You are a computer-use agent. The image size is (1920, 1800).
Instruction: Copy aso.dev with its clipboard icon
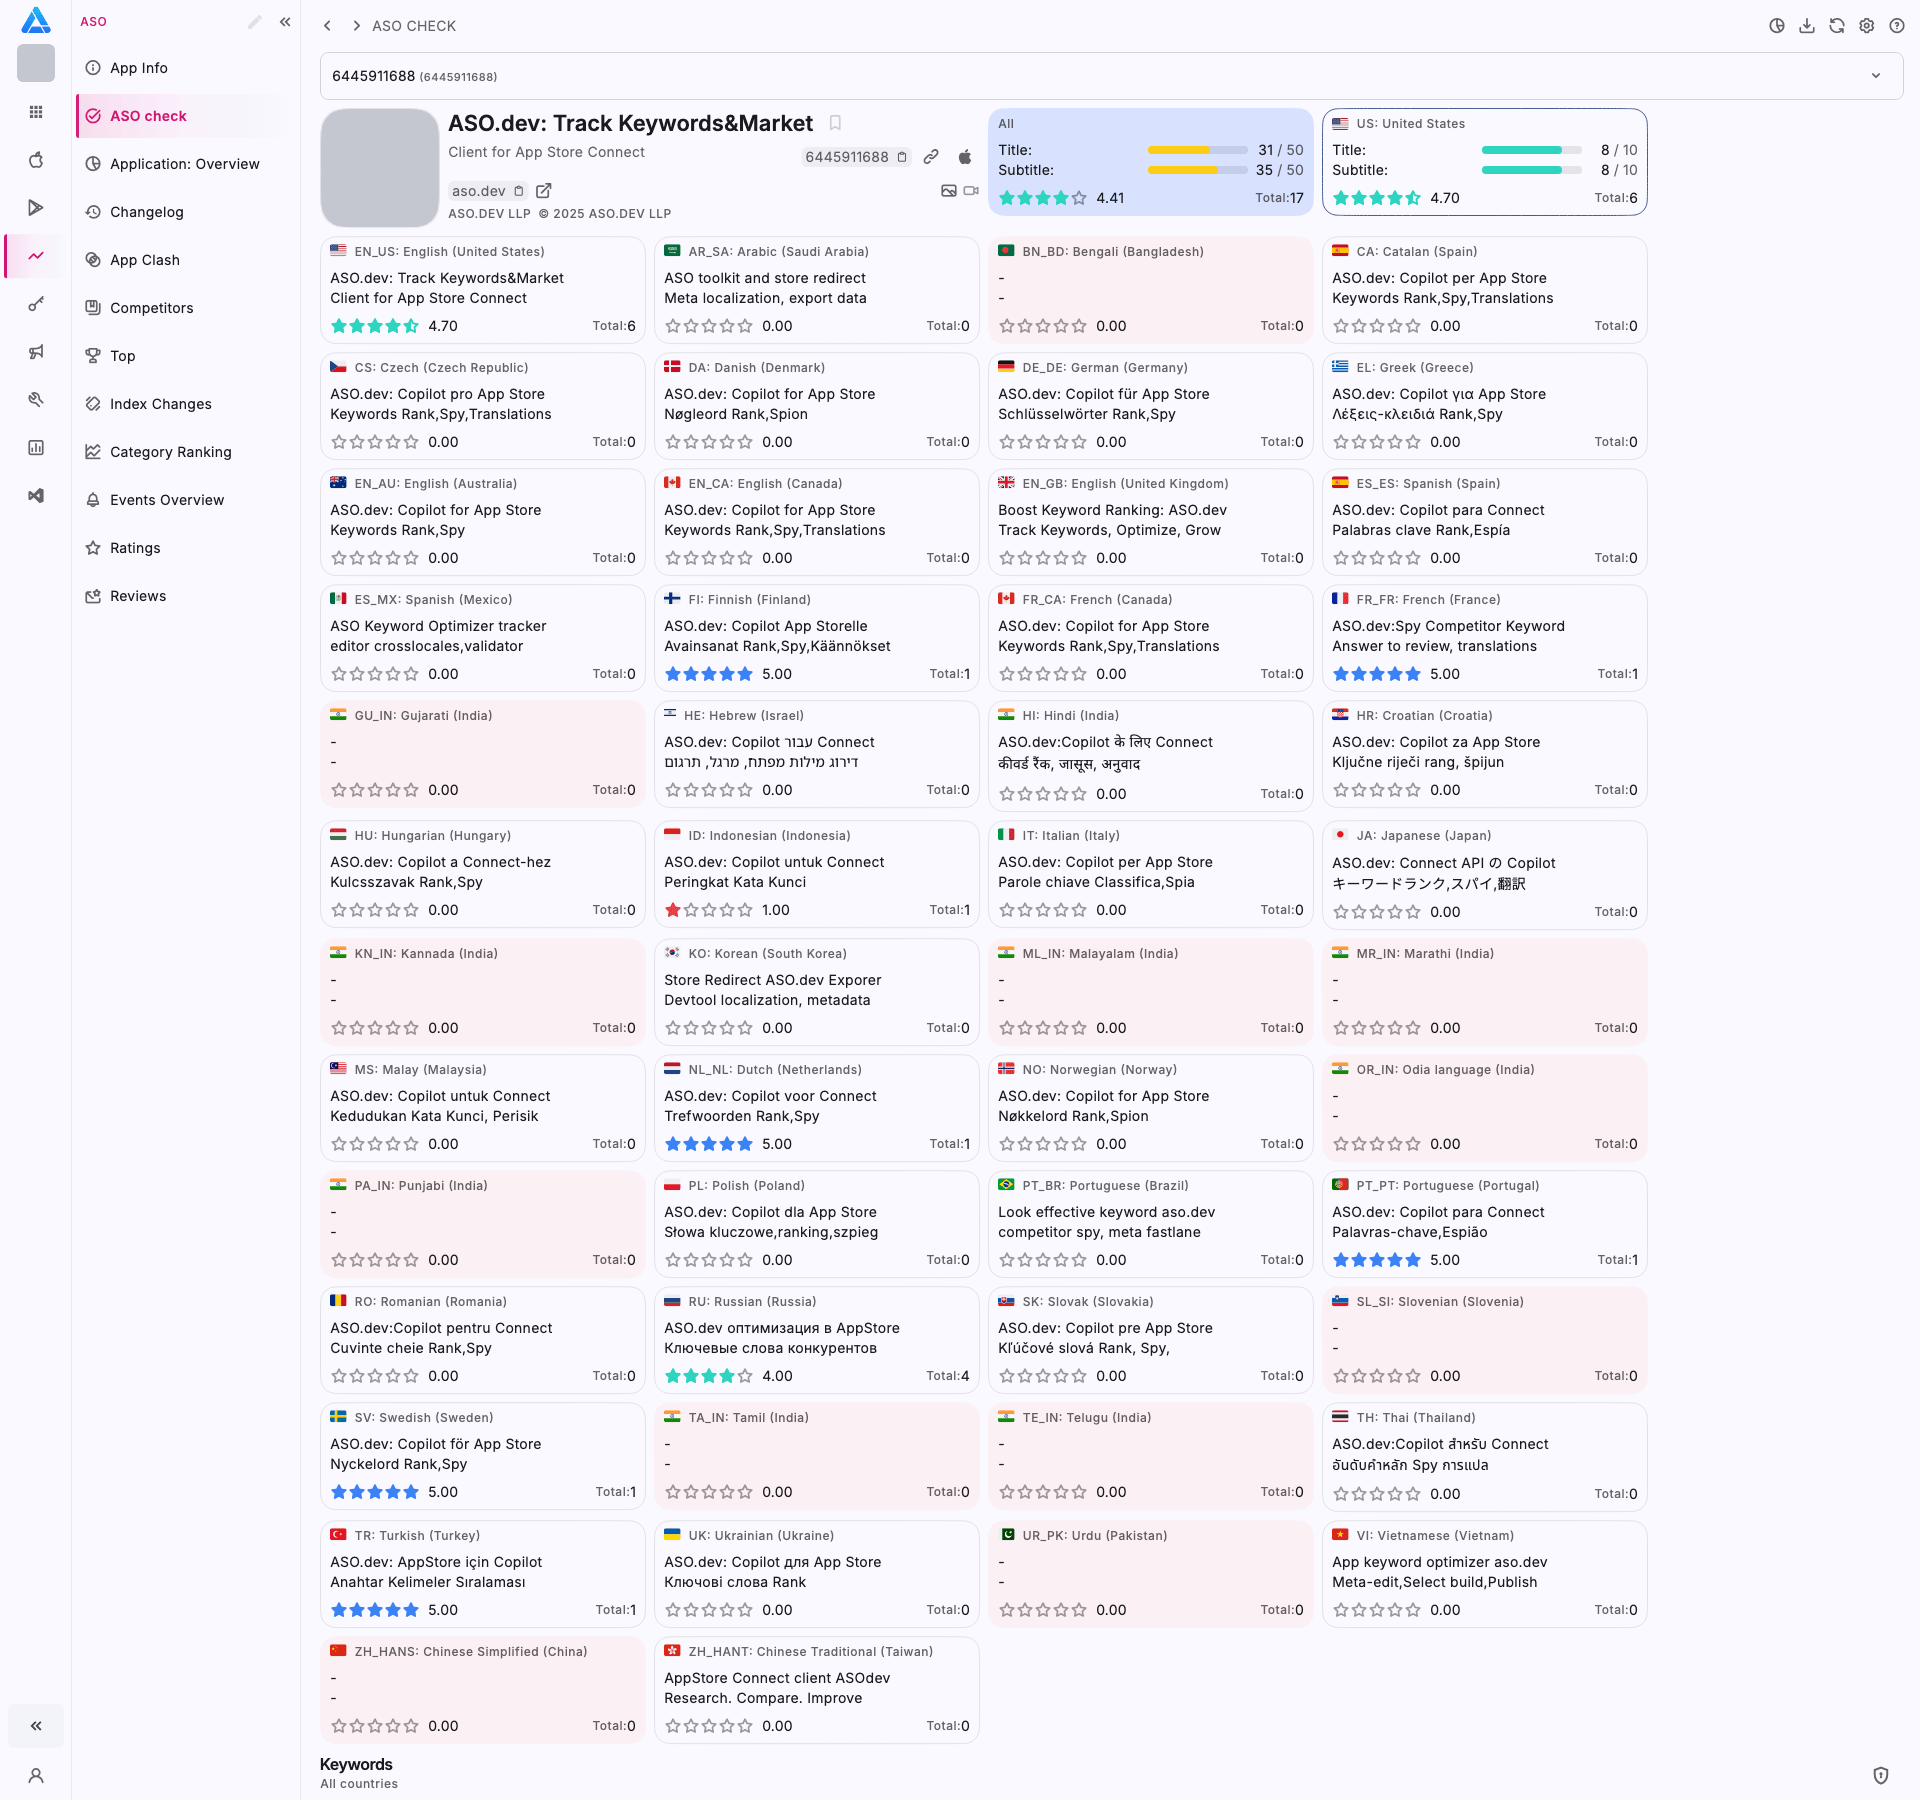point(519,191)
